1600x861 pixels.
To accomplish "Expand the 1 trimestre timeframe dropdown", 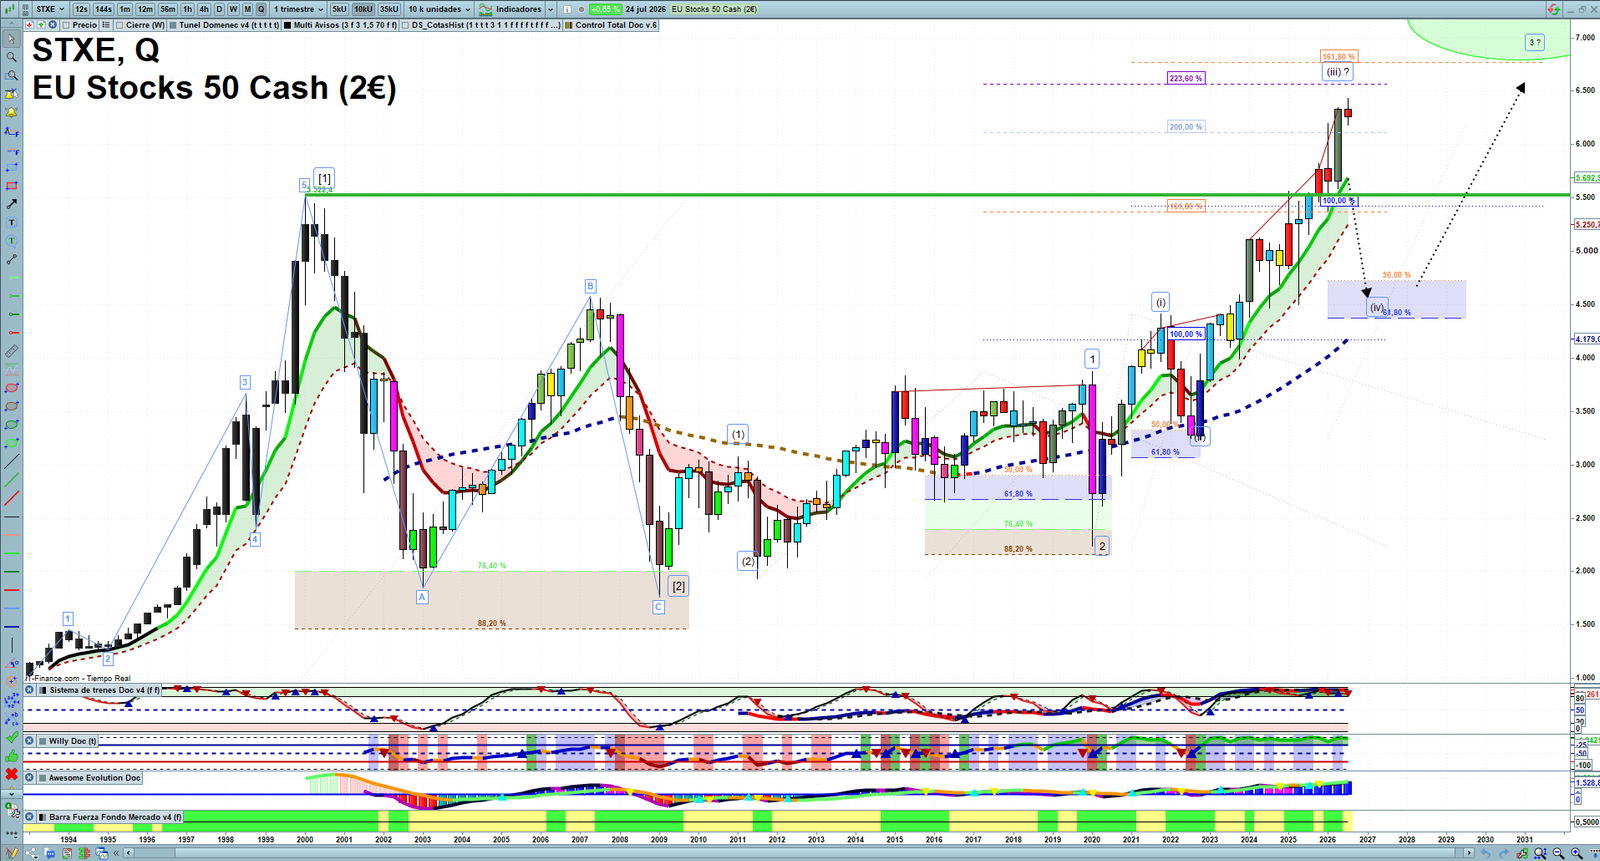I will tap(298, 9).
